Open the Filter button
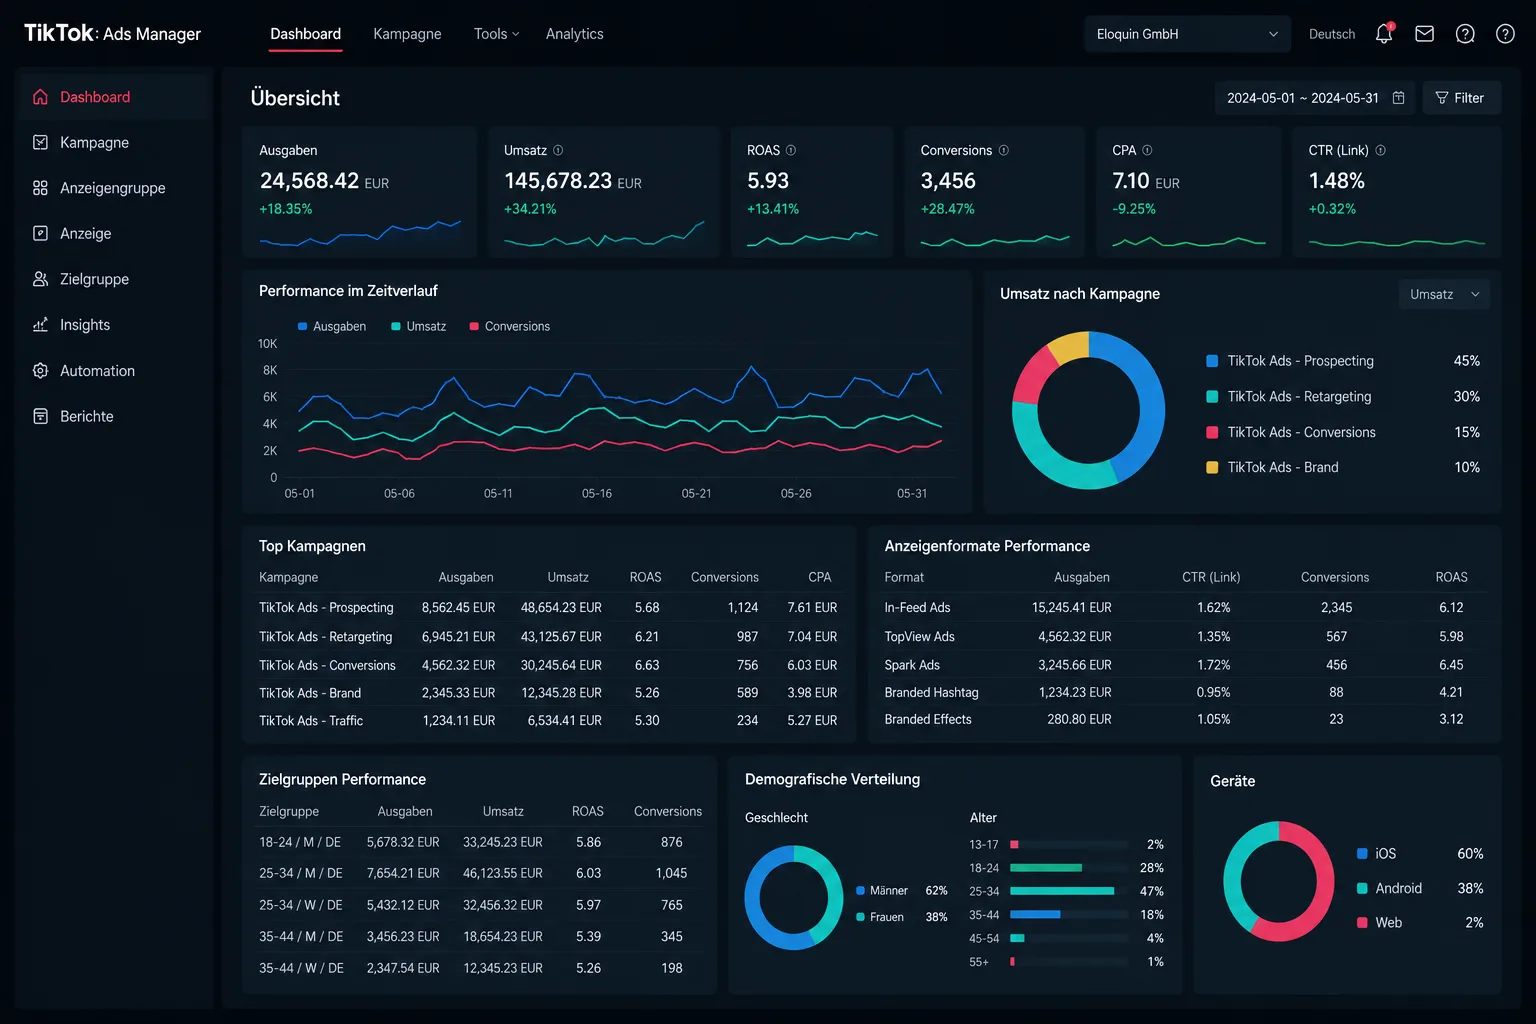 [1461, 98]
